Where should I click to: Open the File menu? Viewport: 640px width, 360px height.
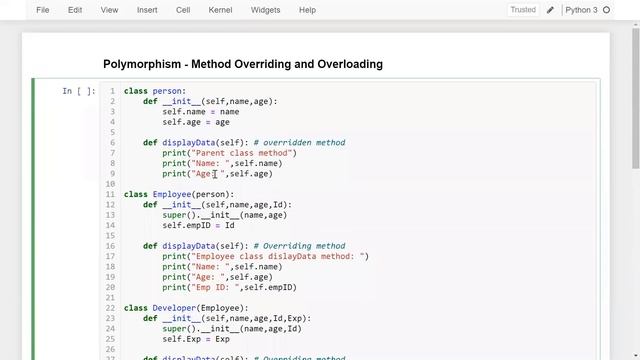[x=42, y=10]
